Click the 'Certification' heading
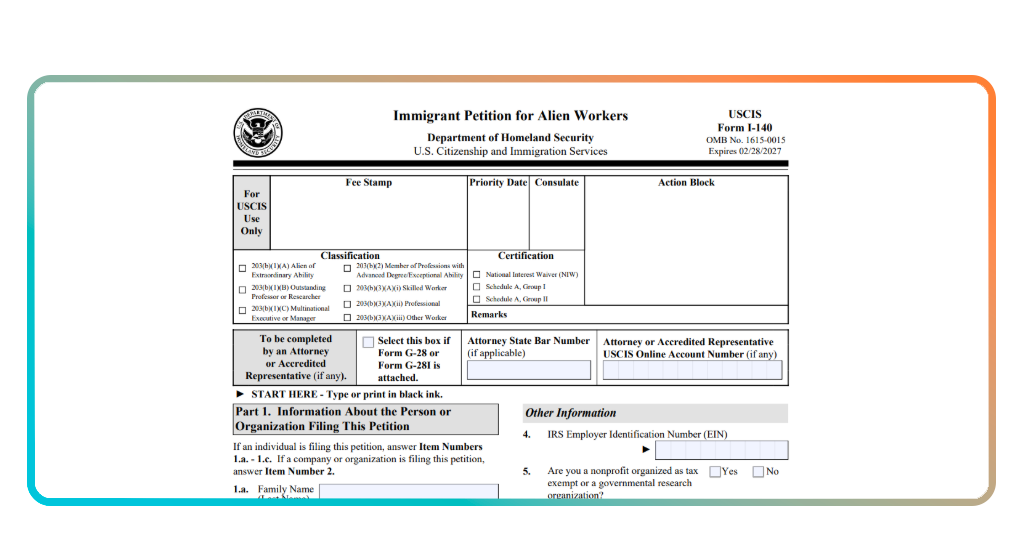This screenshot has height=536, width=1024. pyautogui.click(x=526, y=256)
